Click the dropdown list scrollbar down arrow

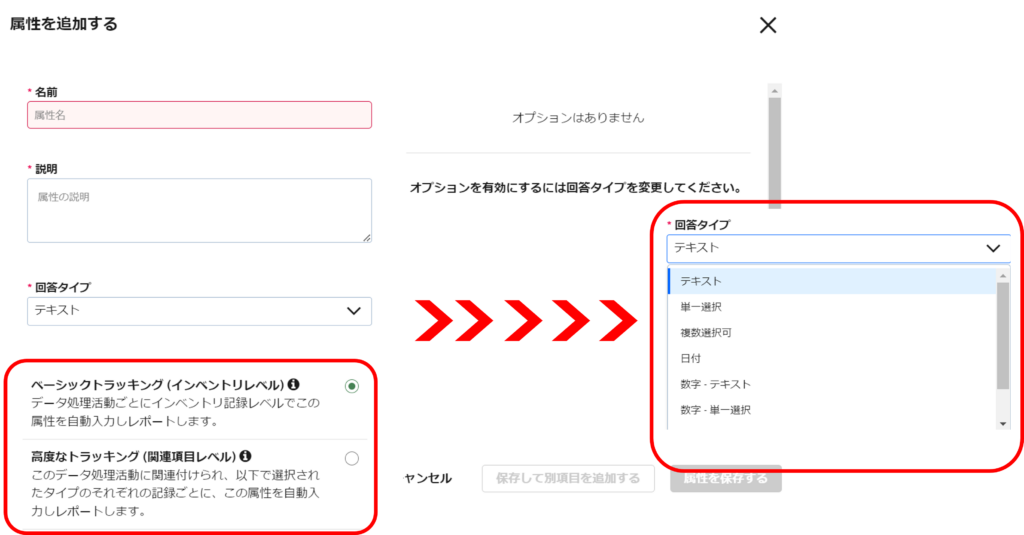point(1003,423)
